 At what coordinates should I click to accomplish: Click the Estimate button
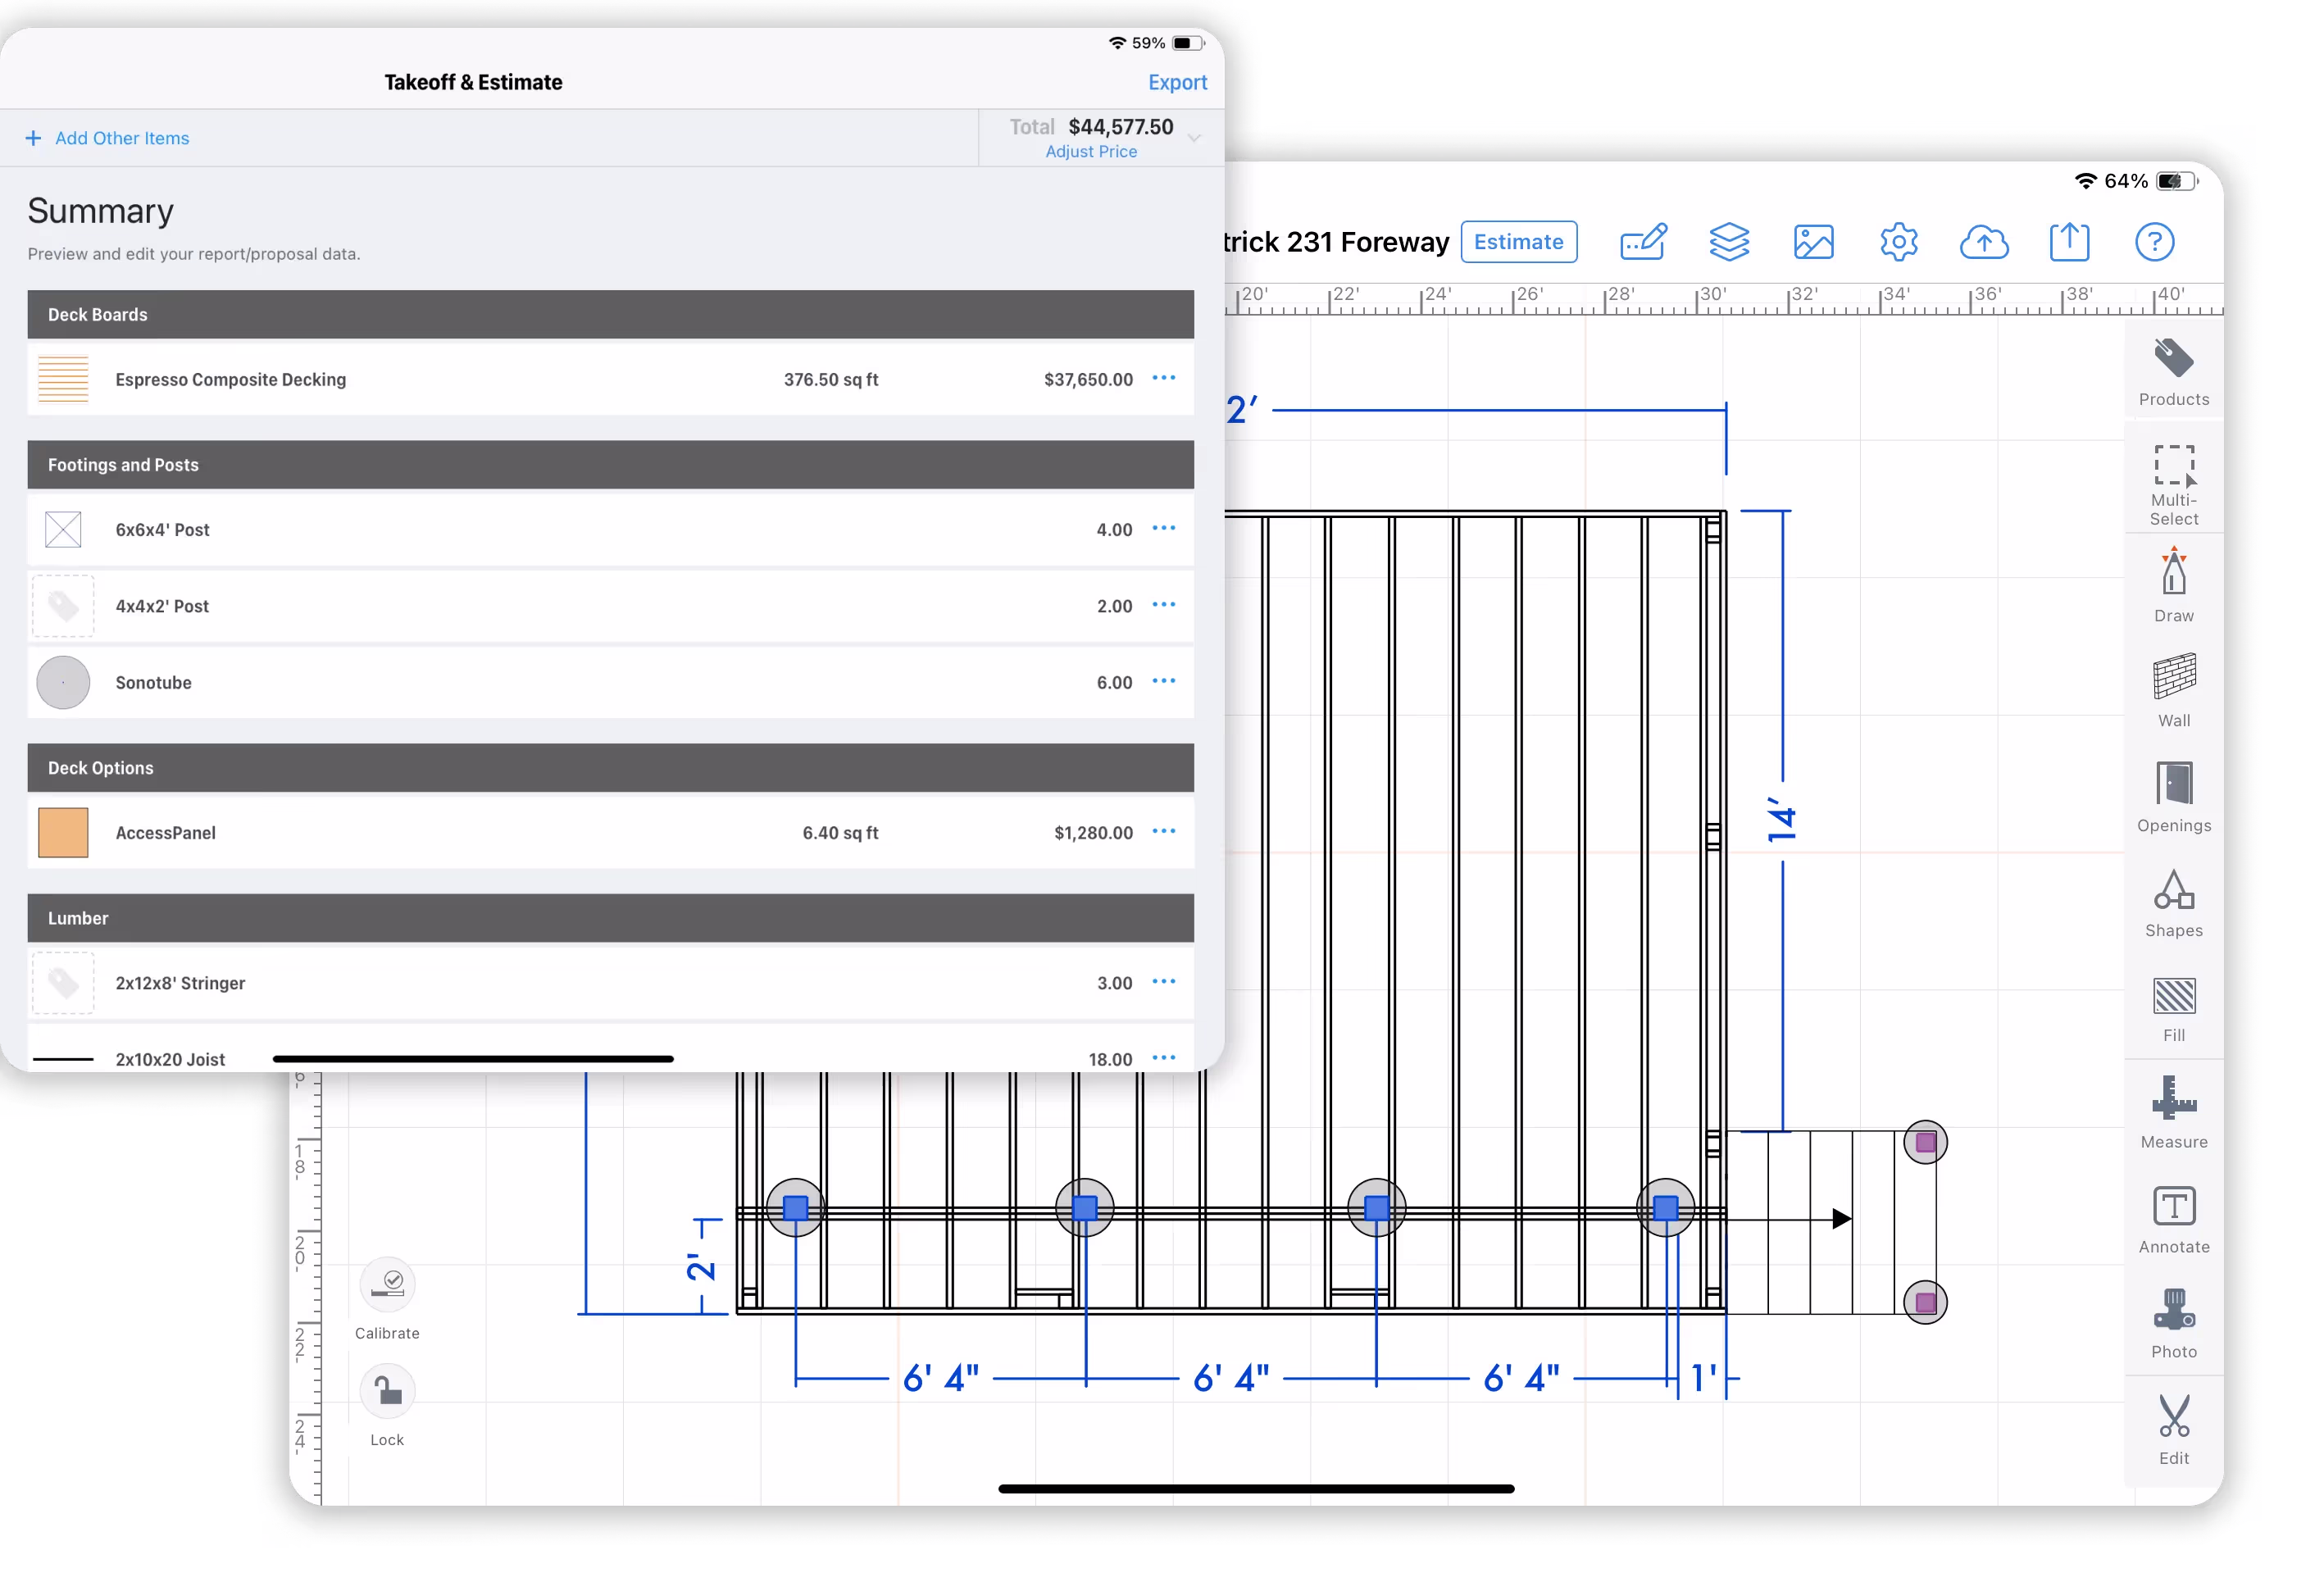click(1518, 242)
